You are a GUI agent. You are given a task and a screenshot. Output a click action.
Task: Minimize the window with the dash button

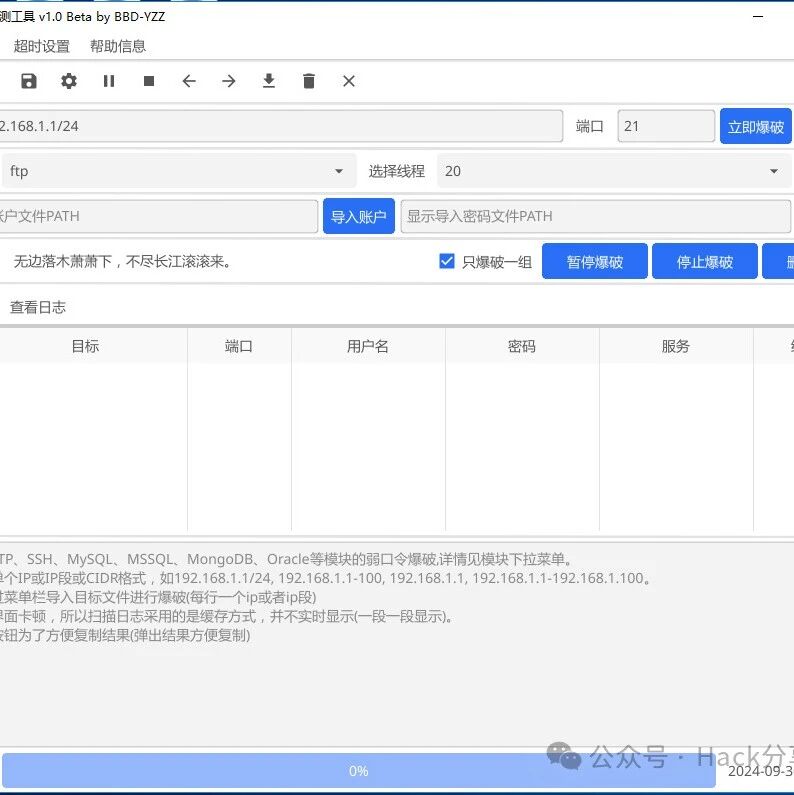758,17
